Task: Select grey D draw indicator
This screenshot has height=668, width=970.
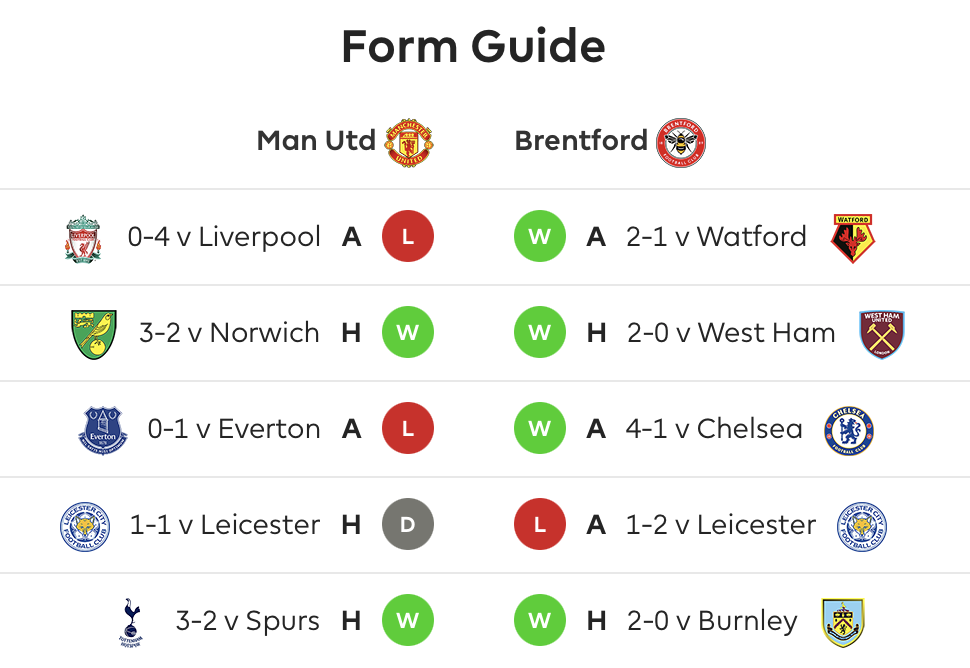Action: [408, 525]
